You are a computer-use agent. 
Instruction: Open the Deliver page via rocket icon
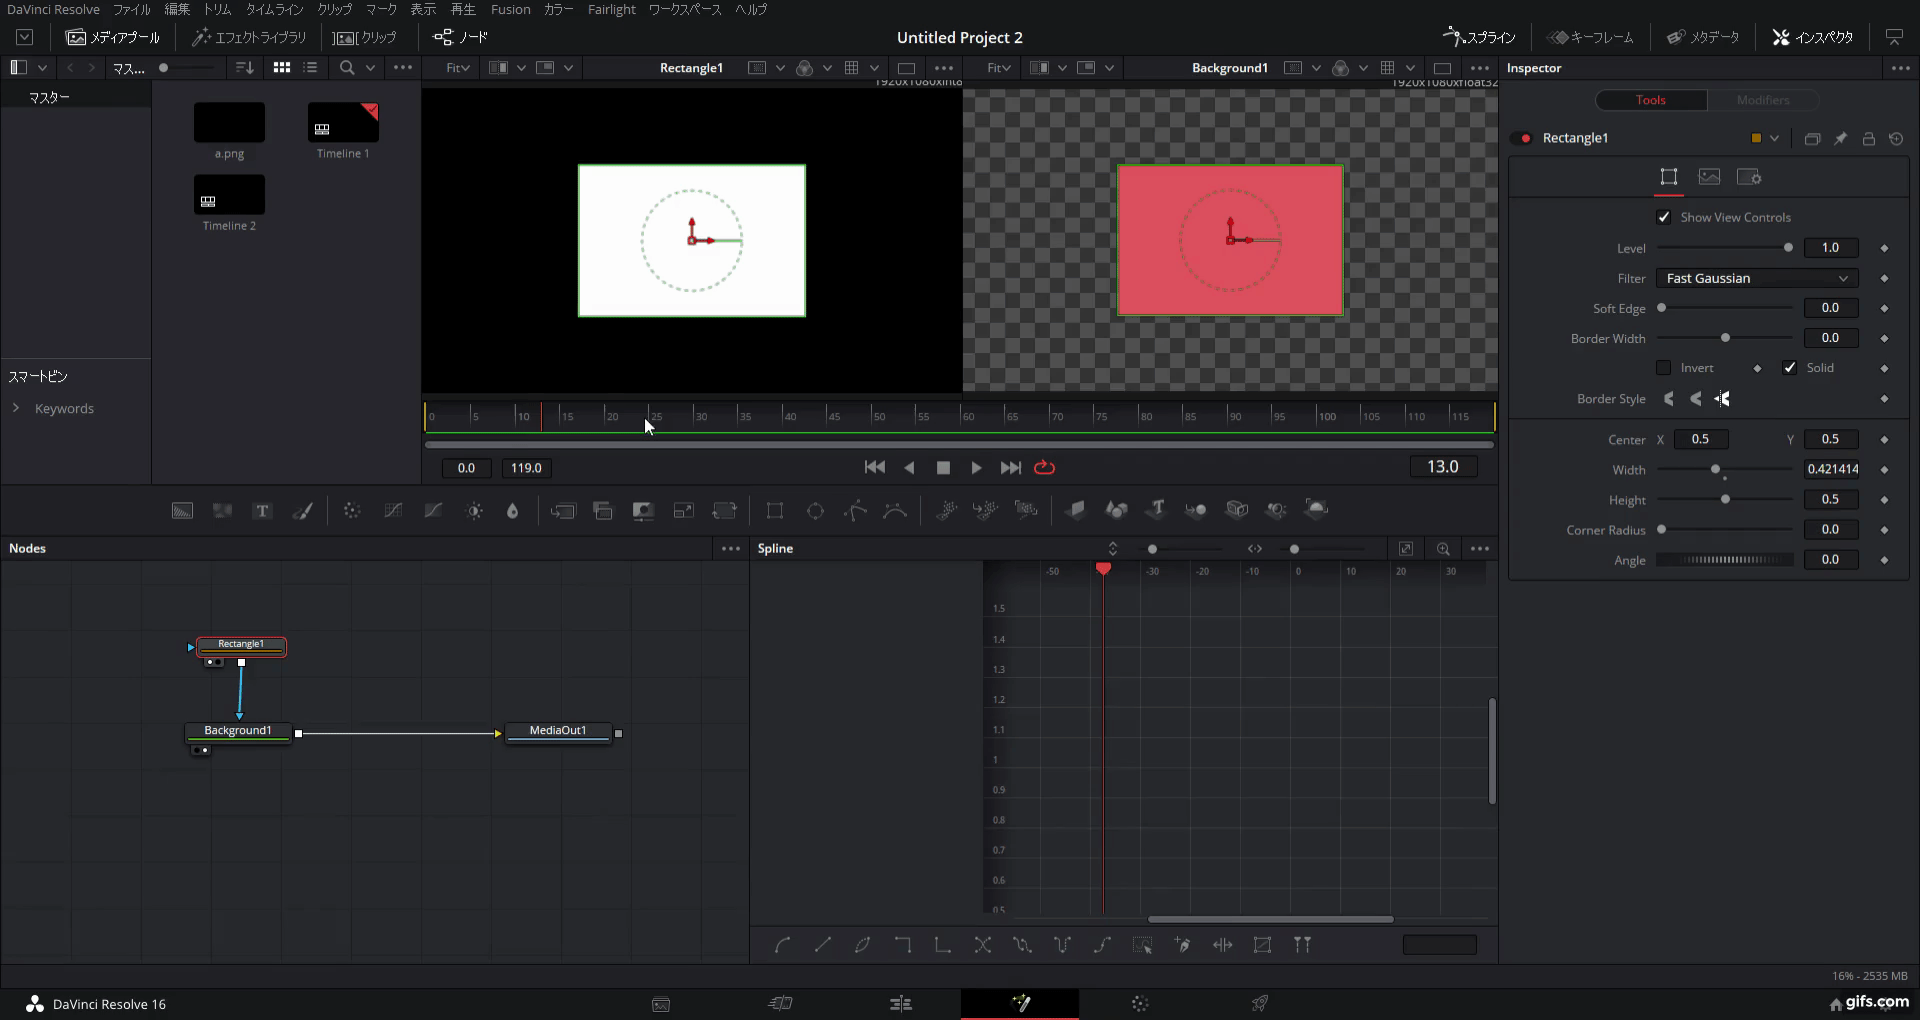[1260, 1003]
